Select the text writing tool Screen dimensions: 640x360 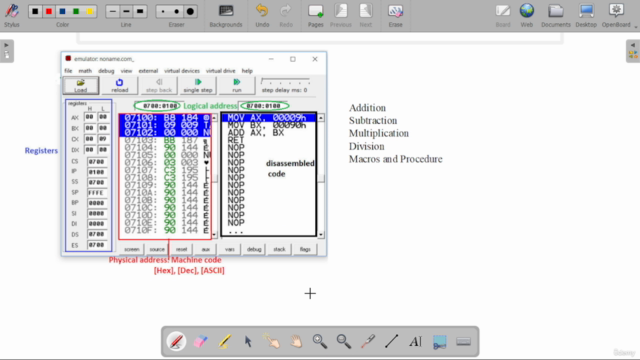(x=416, y=342)
